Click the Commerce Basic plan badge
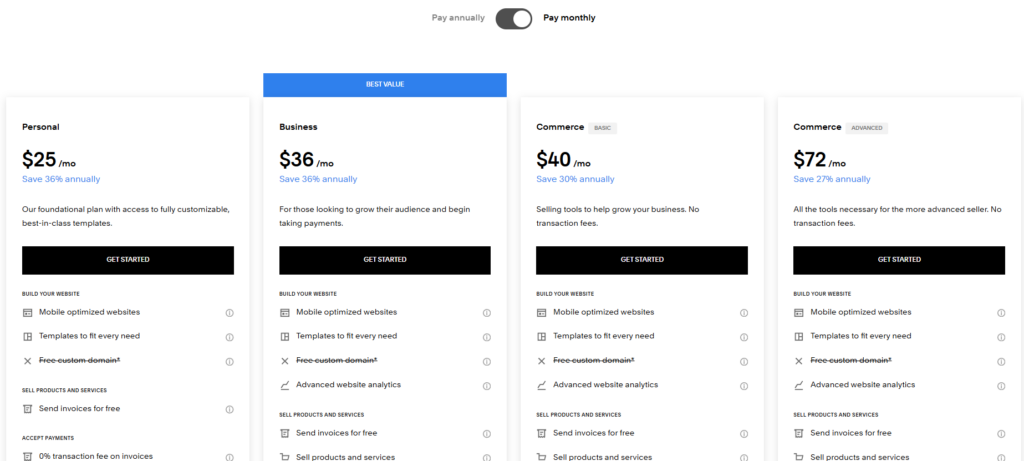 pyautogui.click(x=602, y=128)
